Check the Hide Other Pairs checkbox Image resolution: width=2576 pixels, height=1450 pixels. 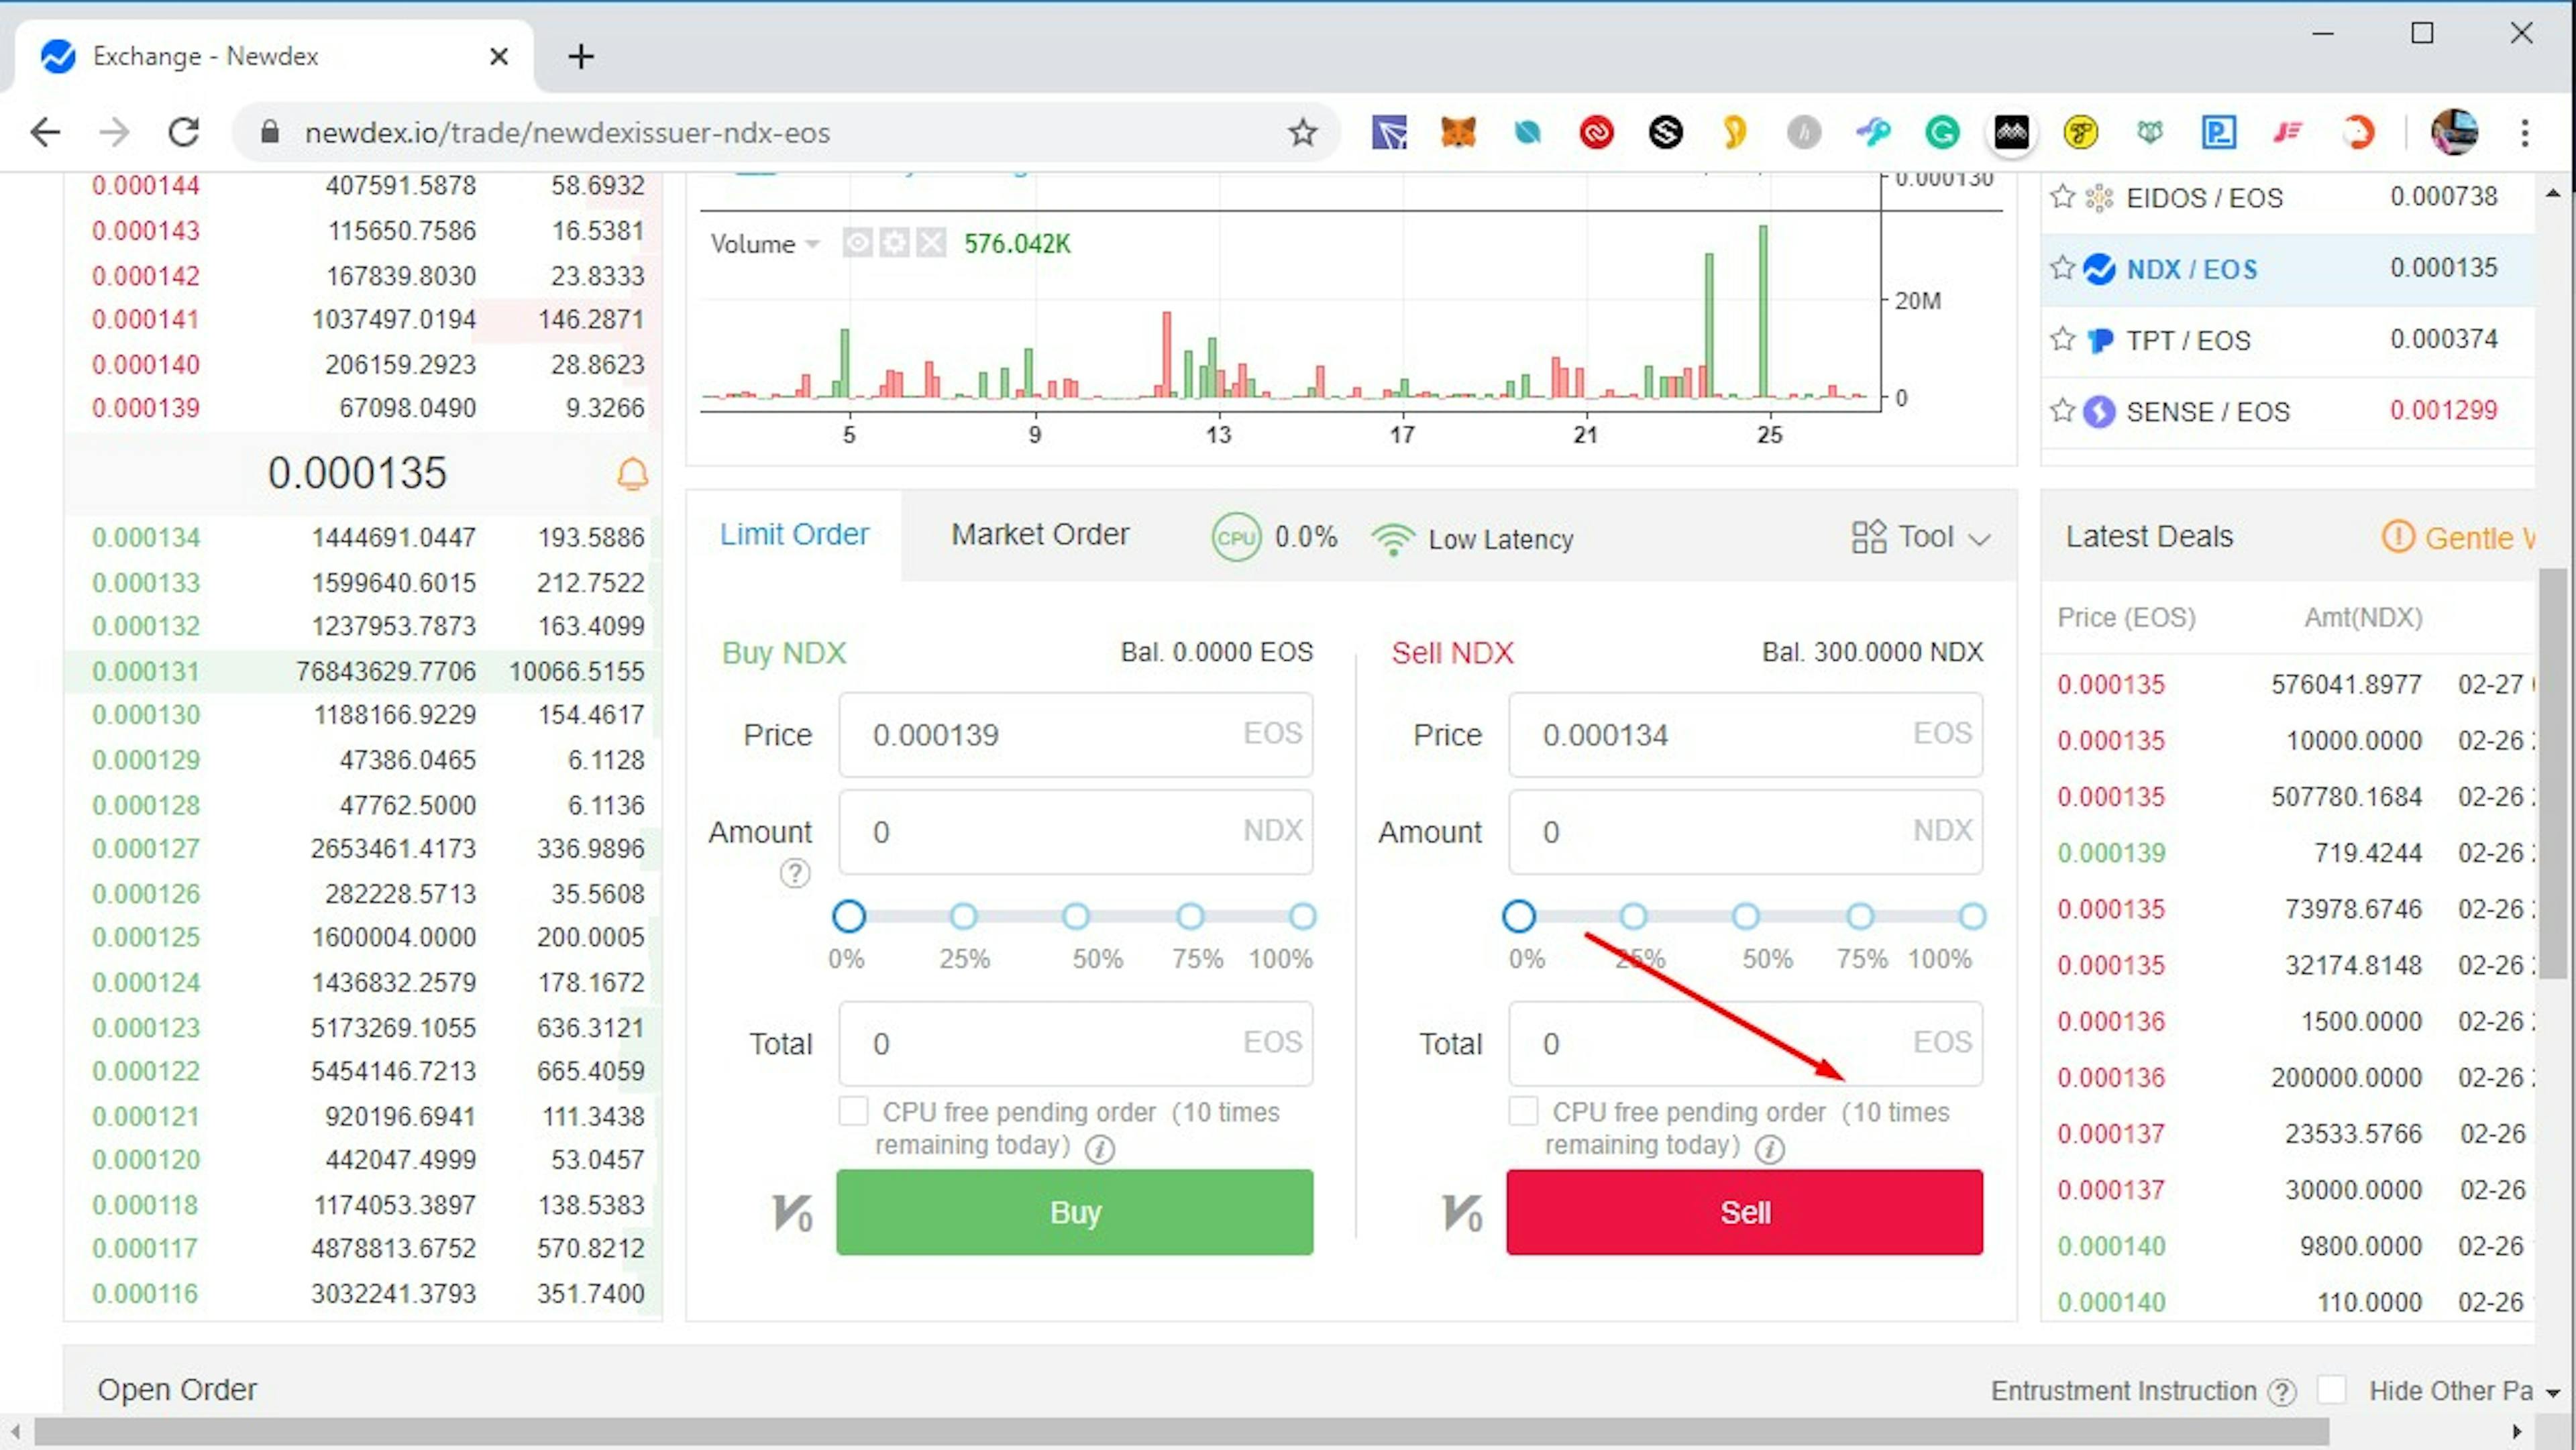(2332, 1389)
